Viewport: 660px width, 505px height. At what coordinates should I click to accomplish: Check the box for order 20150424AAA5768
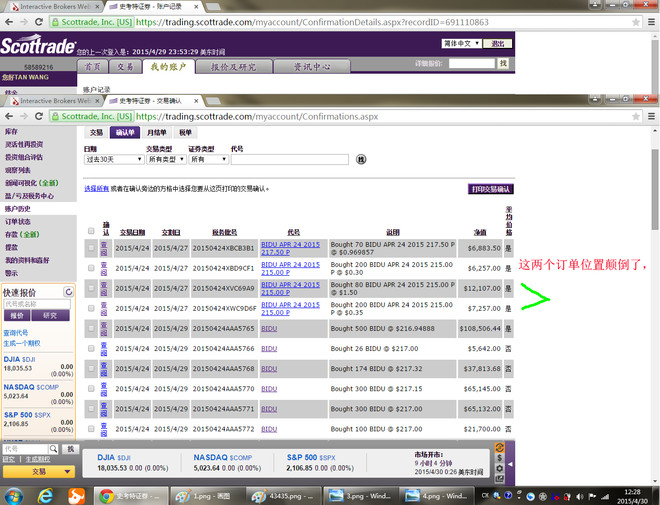(x=91, y=368)
